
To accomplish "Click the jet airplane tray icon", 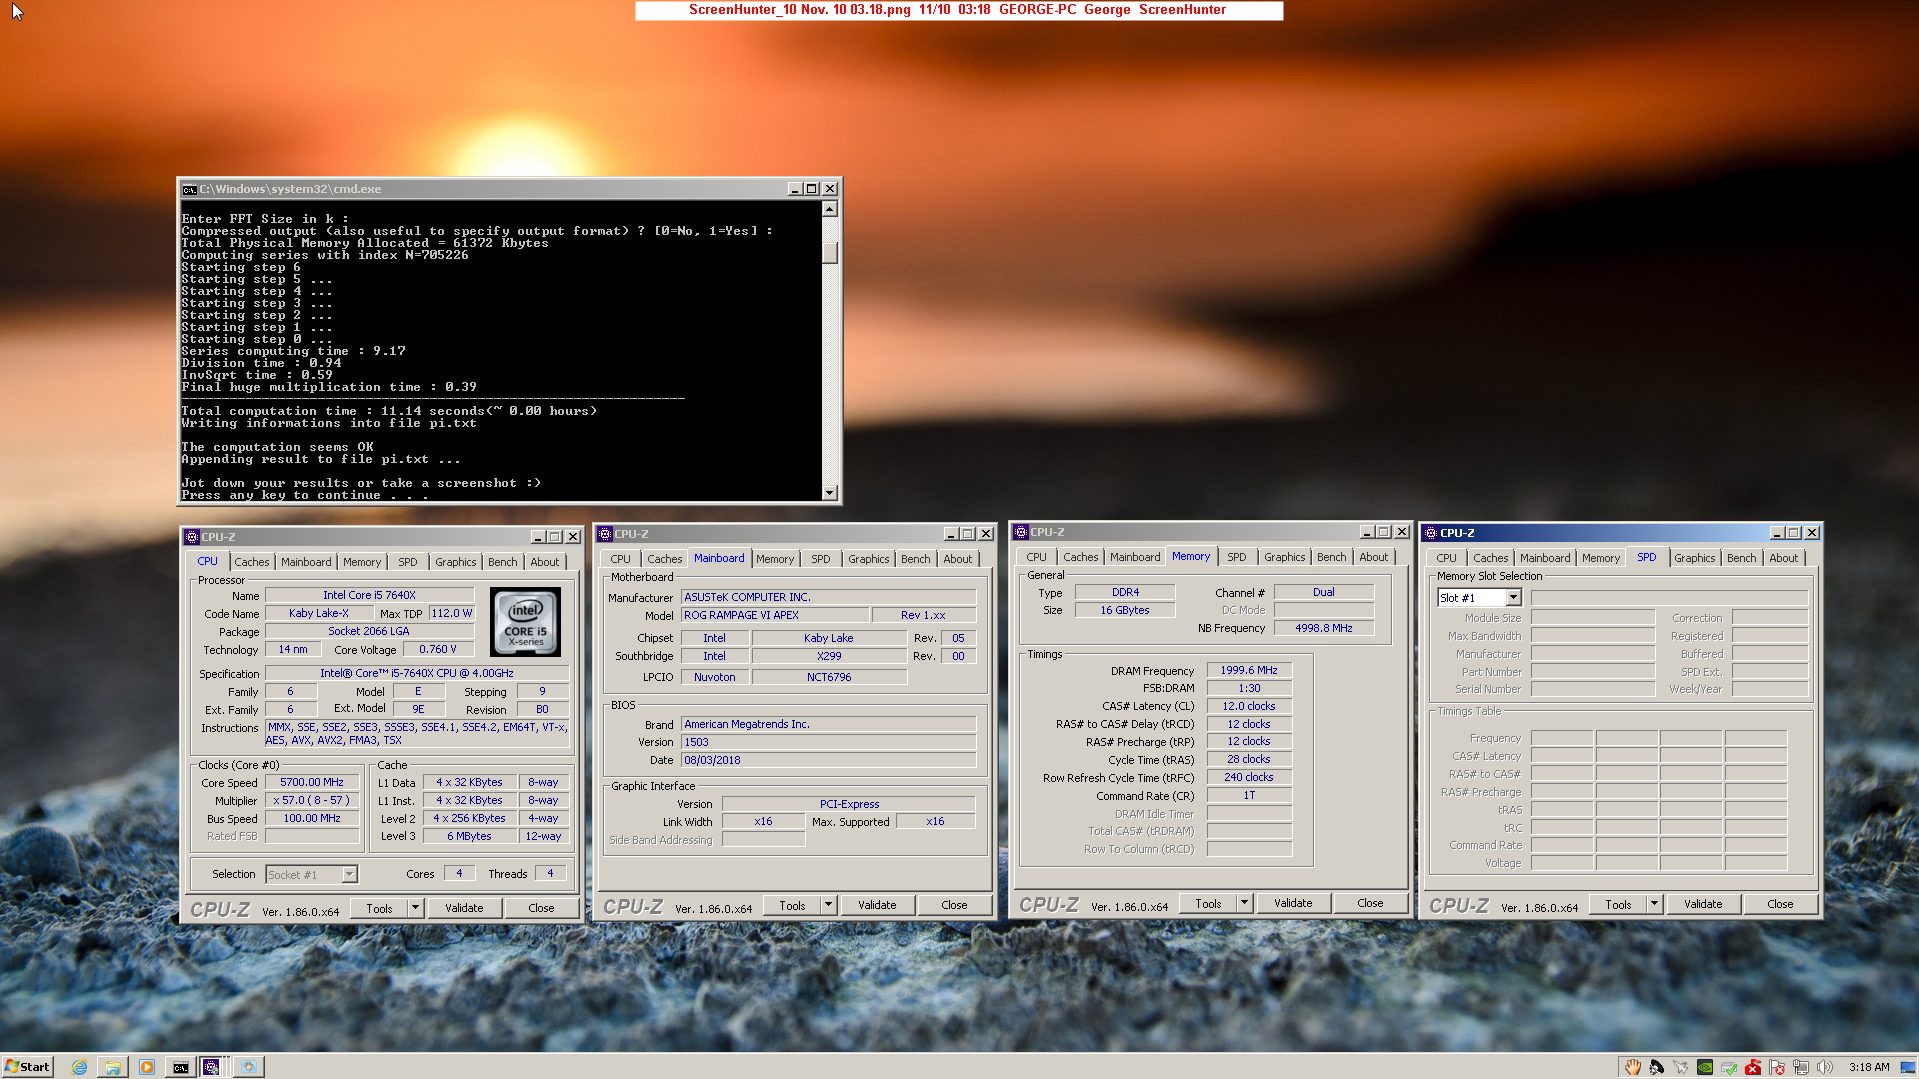I will (x=1681, y=1067).
